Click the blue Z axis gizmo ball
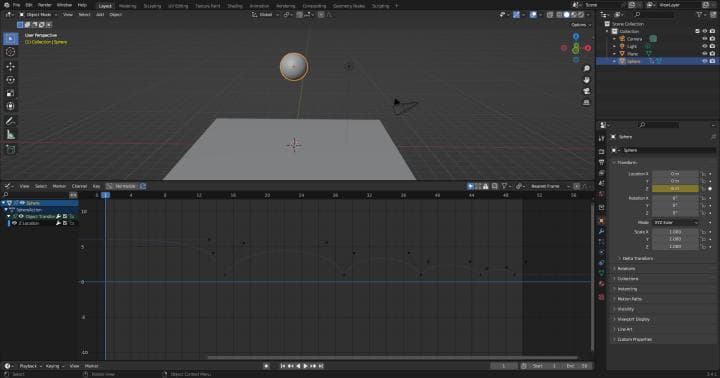The width and height of the screenshot is (720, 378). pos(576,36)
